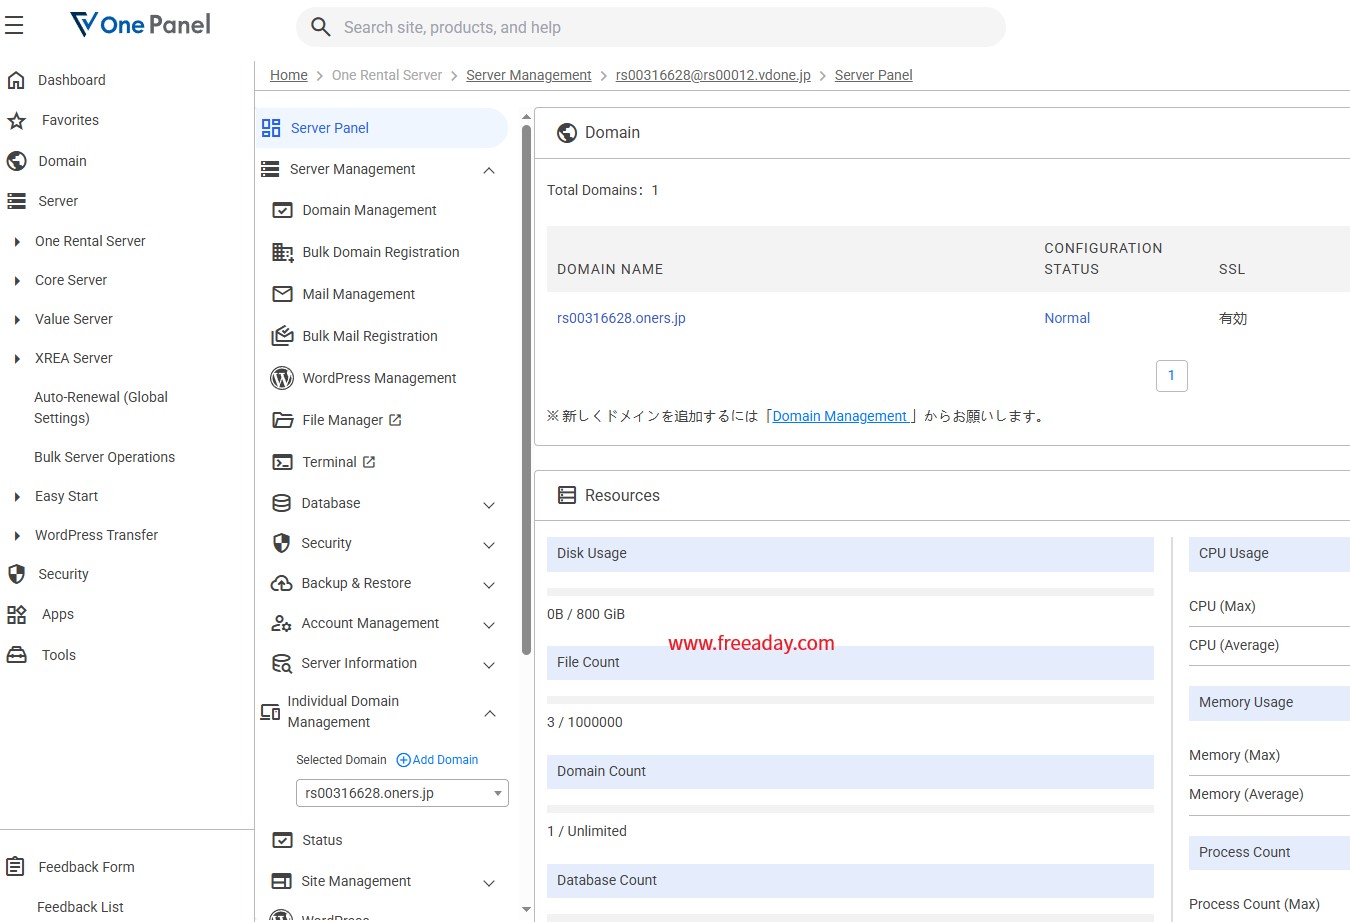Open the Selected Domain dropdown
Viewport: 1350px width, 922px height.
402,793
